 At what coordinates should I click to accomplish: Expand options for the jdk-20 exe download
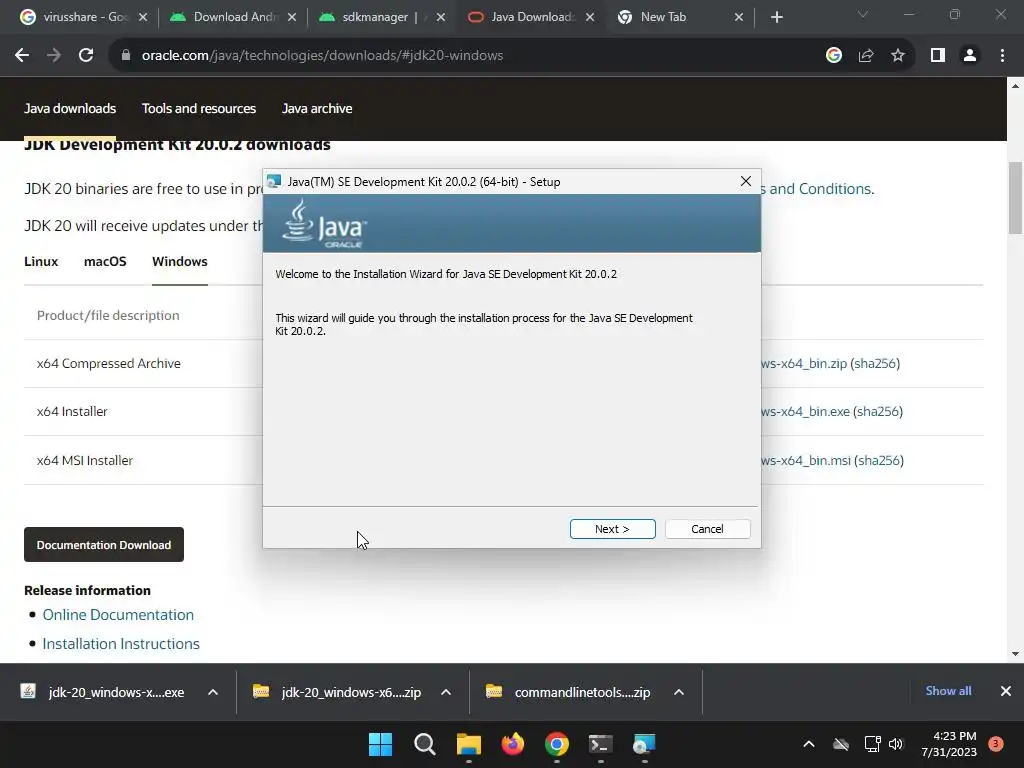[213, 692]
